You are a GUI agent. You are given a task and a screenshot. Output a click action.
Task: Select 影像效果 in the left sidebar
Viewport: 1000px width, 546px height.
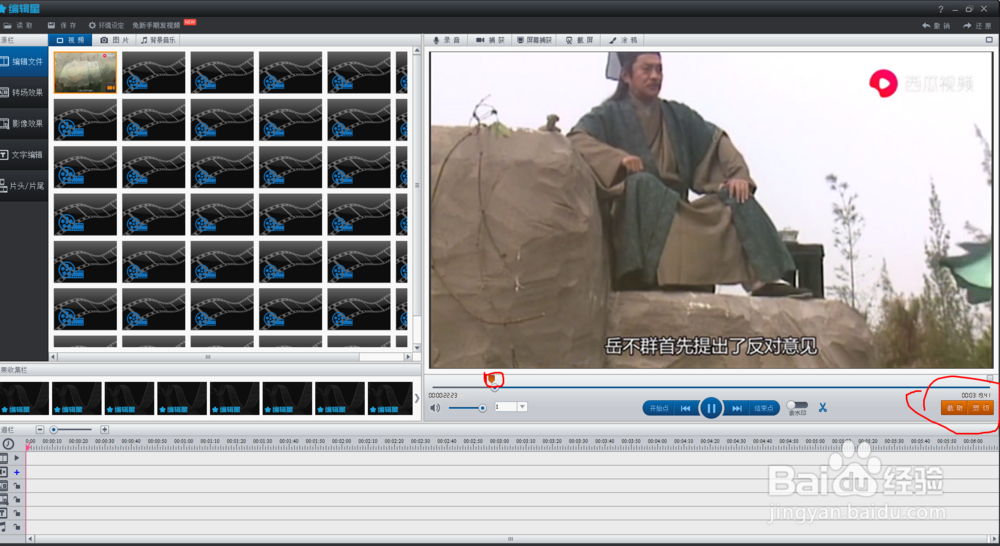[x=23, y=124]
